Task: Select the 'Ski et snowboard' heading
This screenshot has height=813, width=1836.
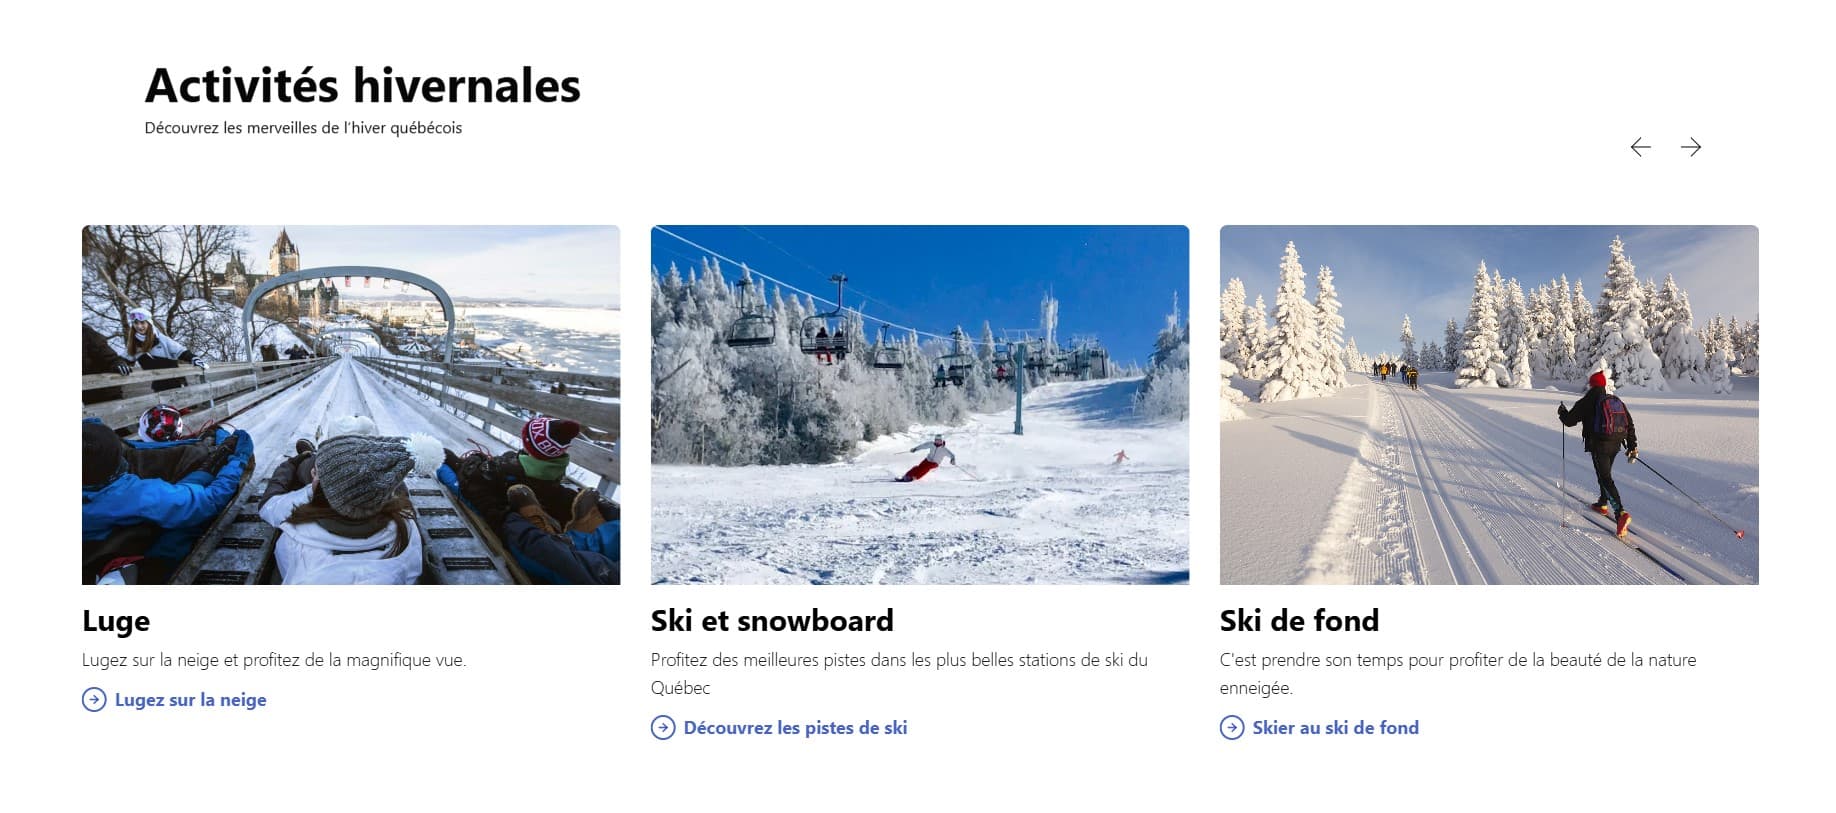Action: (x=772, y=621)
